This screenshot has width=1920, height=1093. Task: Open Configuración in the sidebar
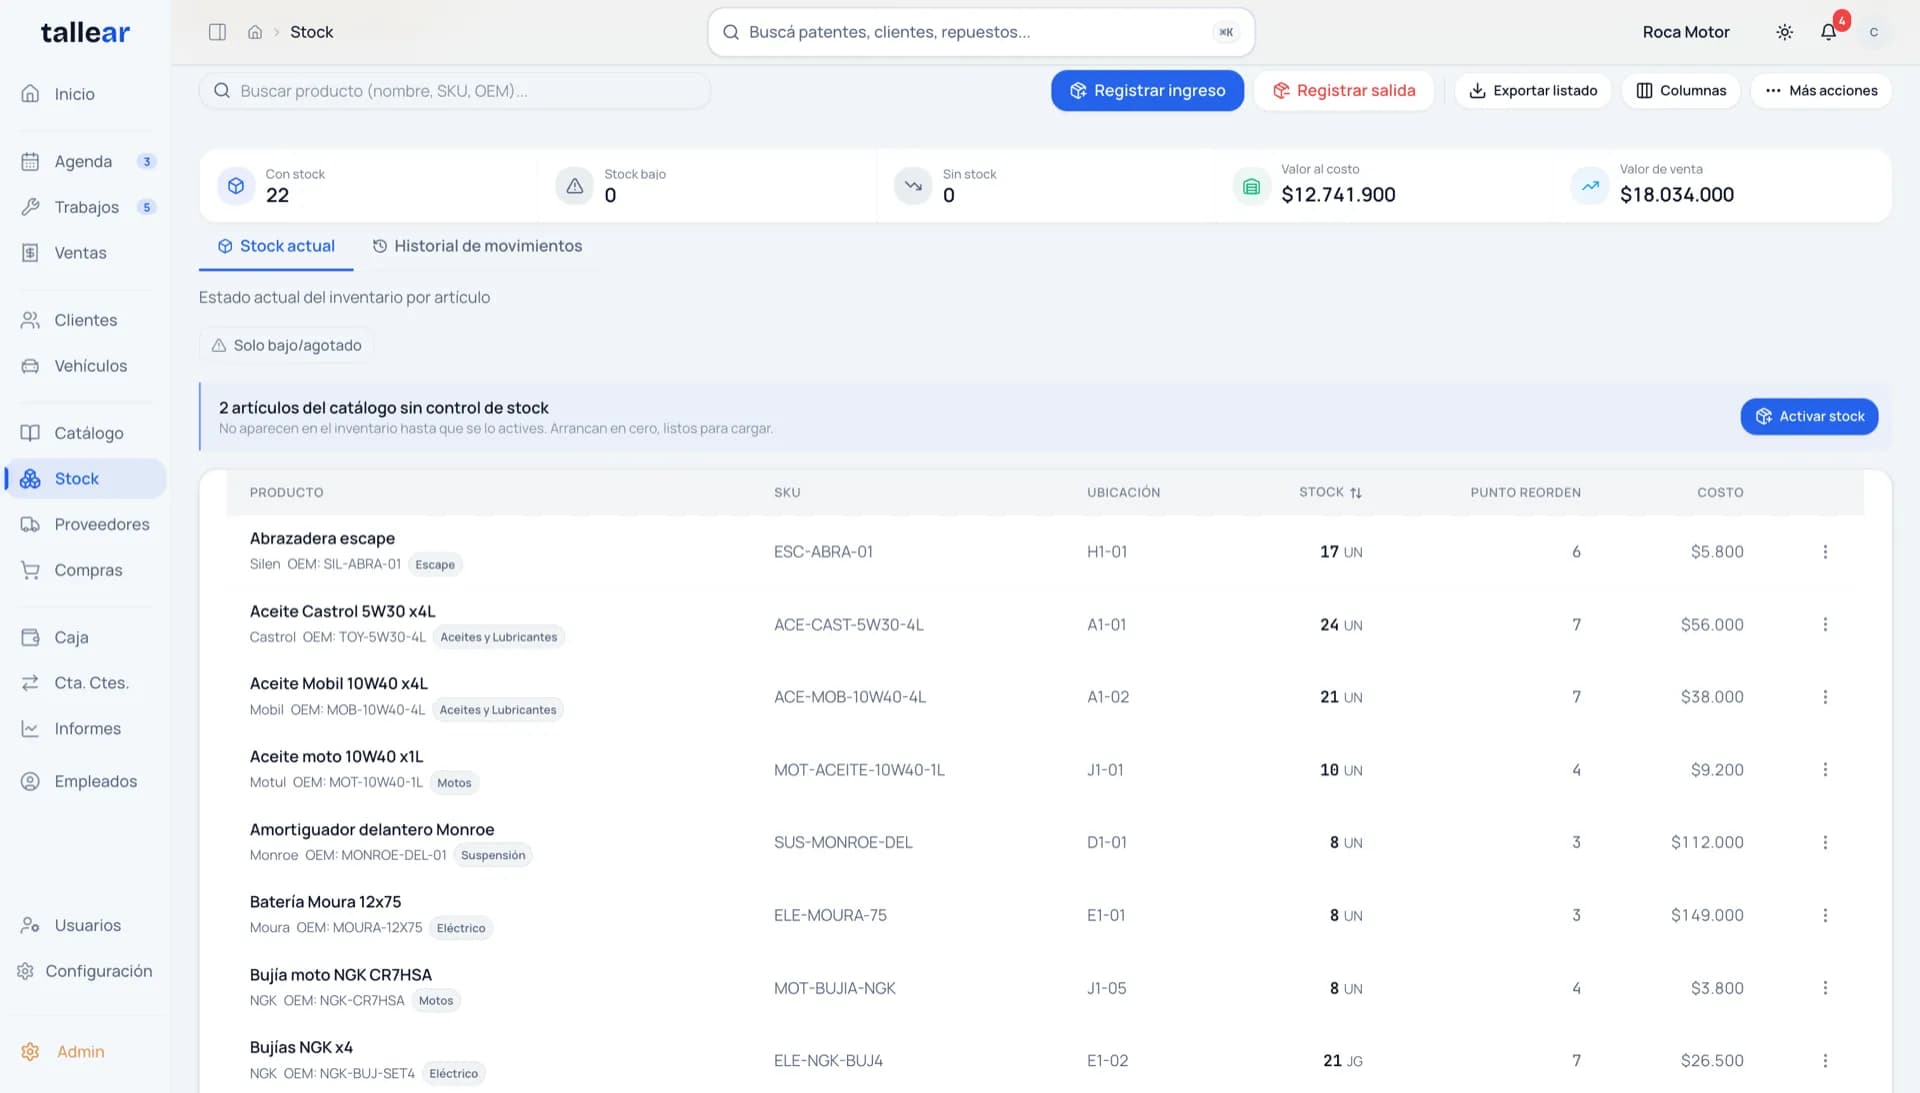88,971
